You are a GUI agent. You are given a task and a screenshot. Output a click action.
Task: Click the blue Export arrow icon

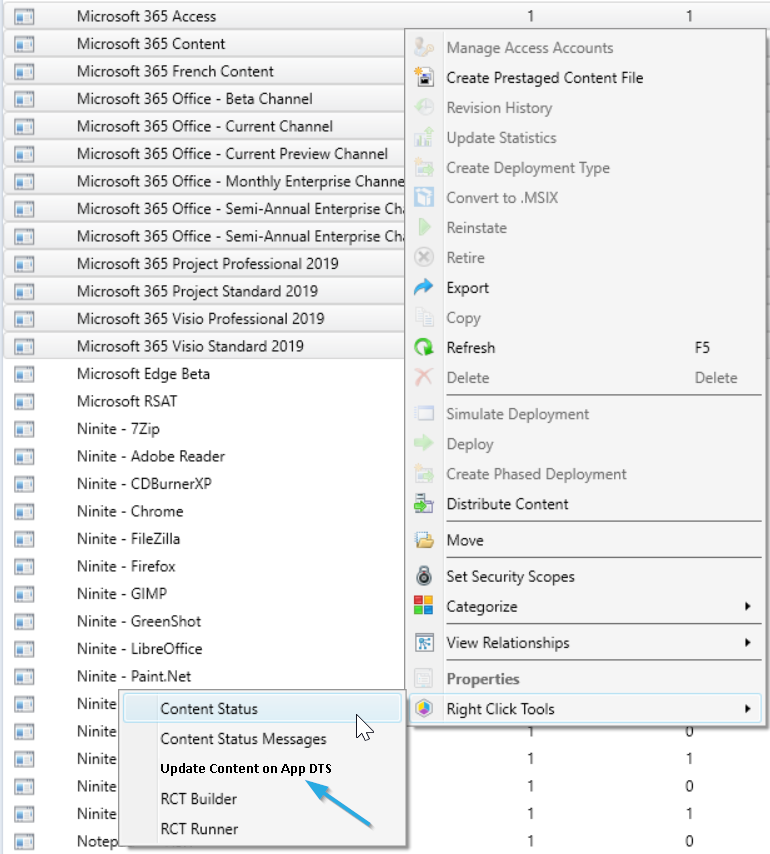point(424,288)
